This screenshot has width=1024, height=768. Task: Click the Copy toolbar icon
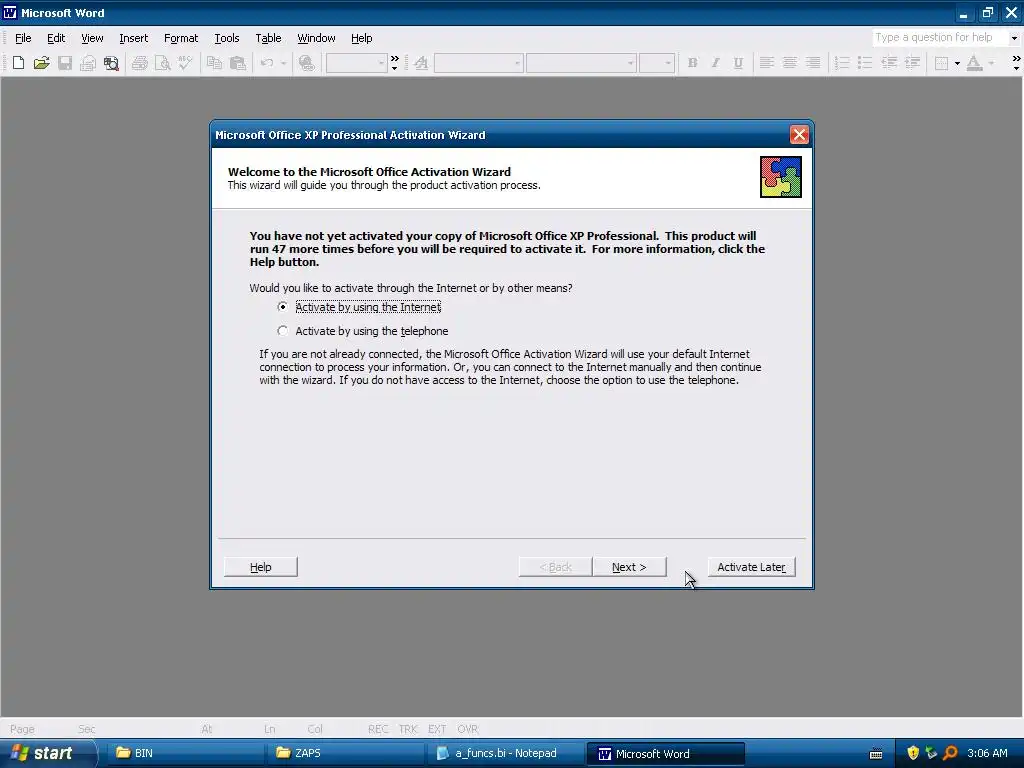pyautogui.click(x=214, y=63)
